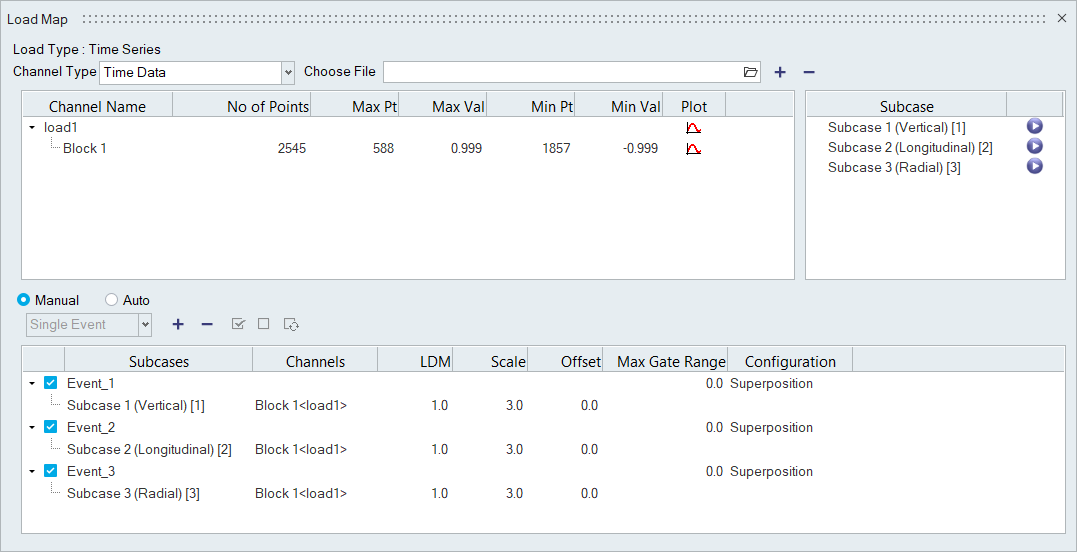
Task: Open the plot icon in load1 row
Action: click(693, 128)
